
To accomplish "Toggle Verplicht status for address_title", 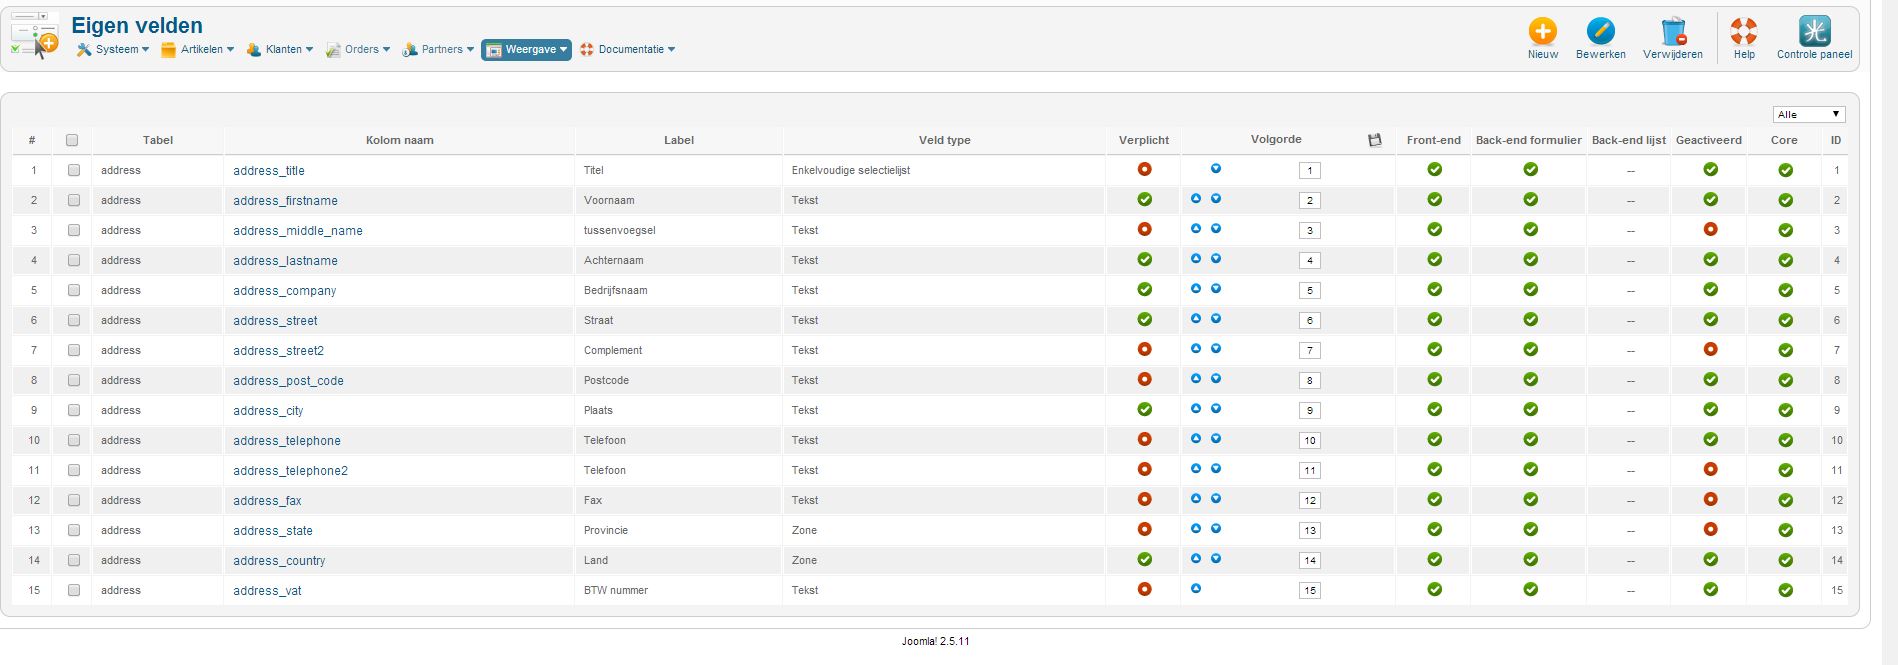I will [1145, 169].
